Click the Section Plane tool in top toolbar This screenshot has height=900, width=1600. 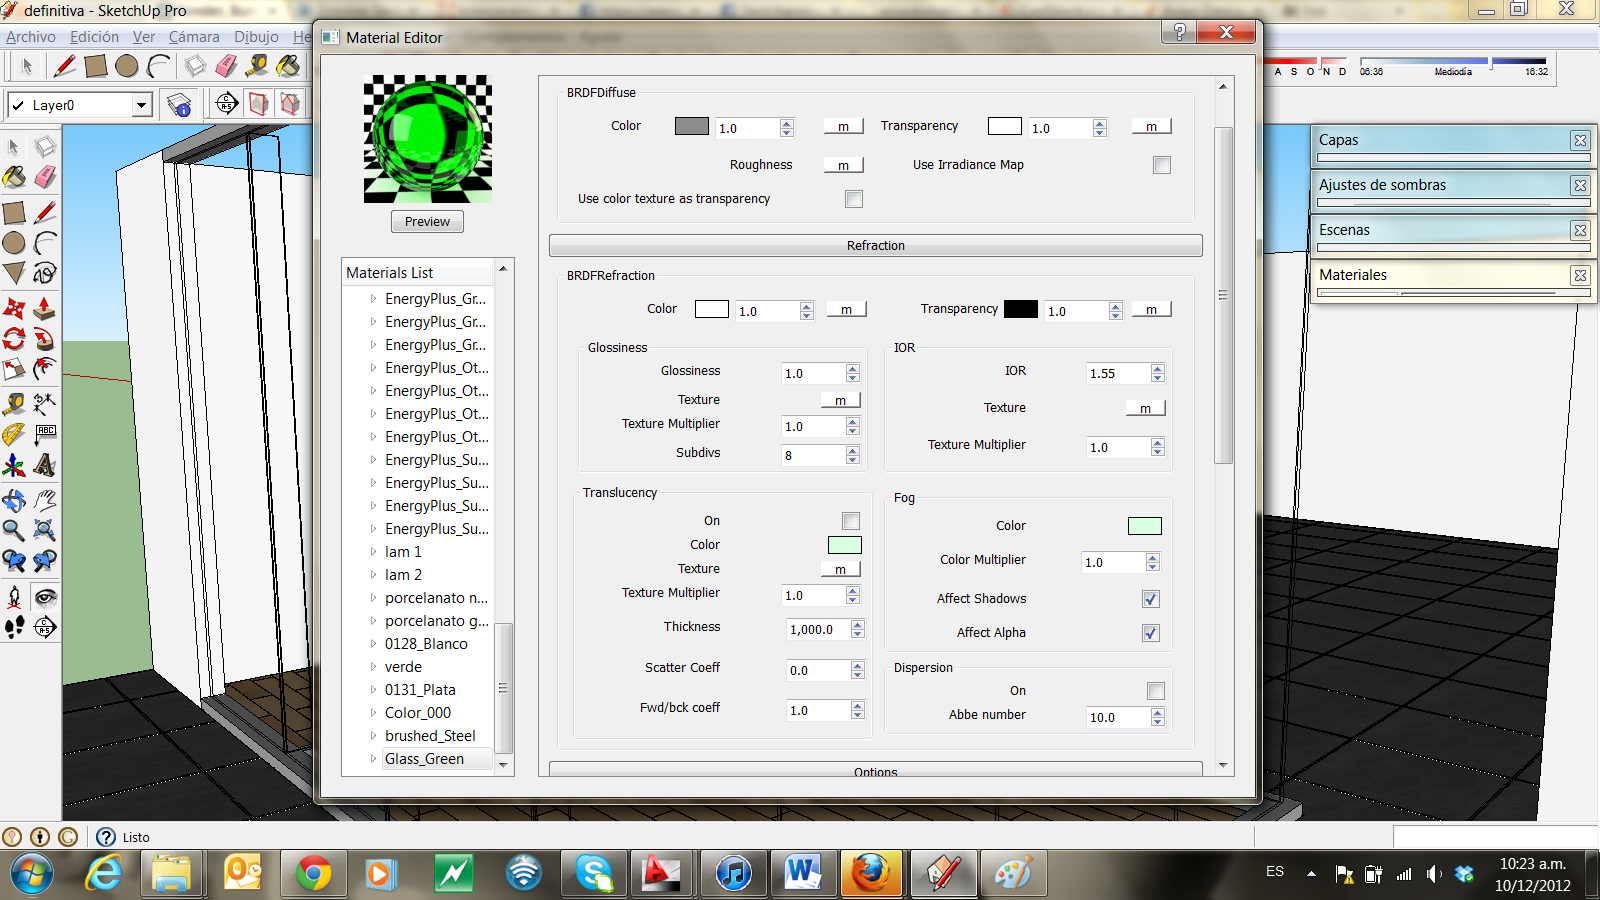pyautogui.click(x=227, y=104)
